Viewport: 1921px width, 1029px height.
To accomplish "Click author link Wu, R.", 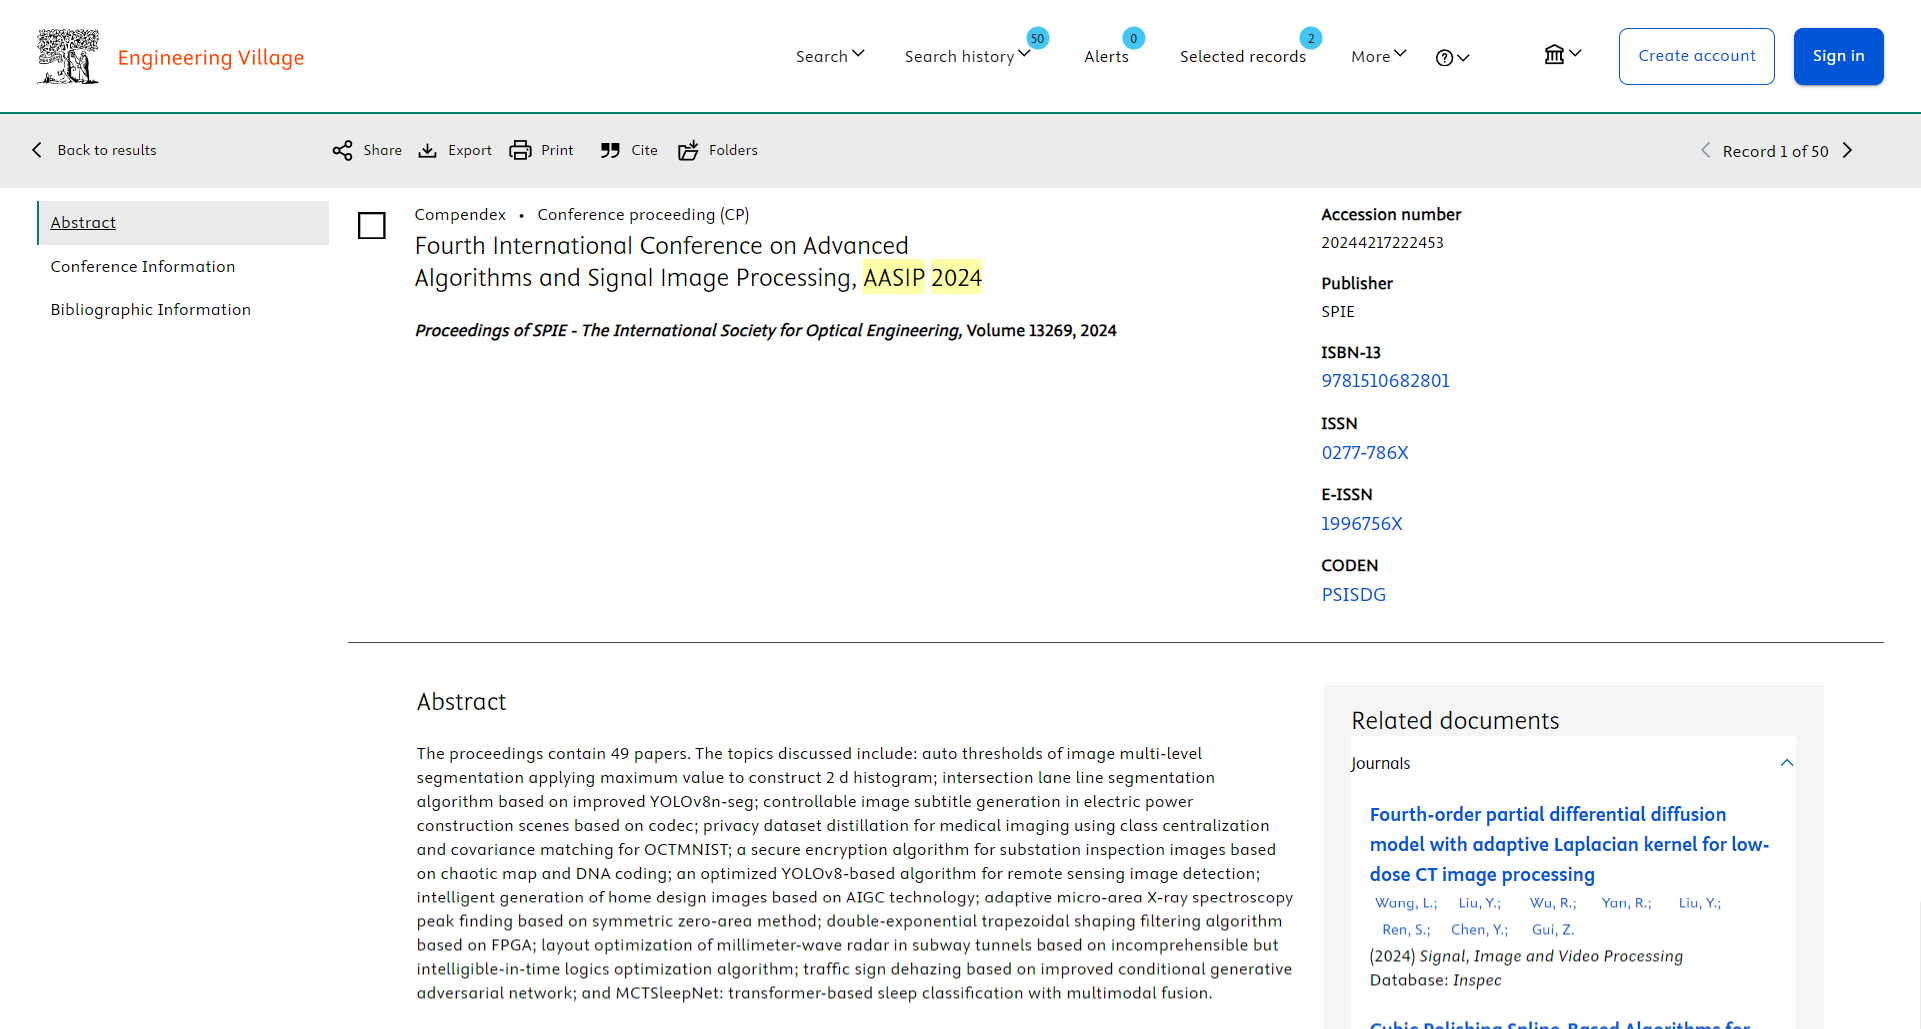I will 1553,903.
